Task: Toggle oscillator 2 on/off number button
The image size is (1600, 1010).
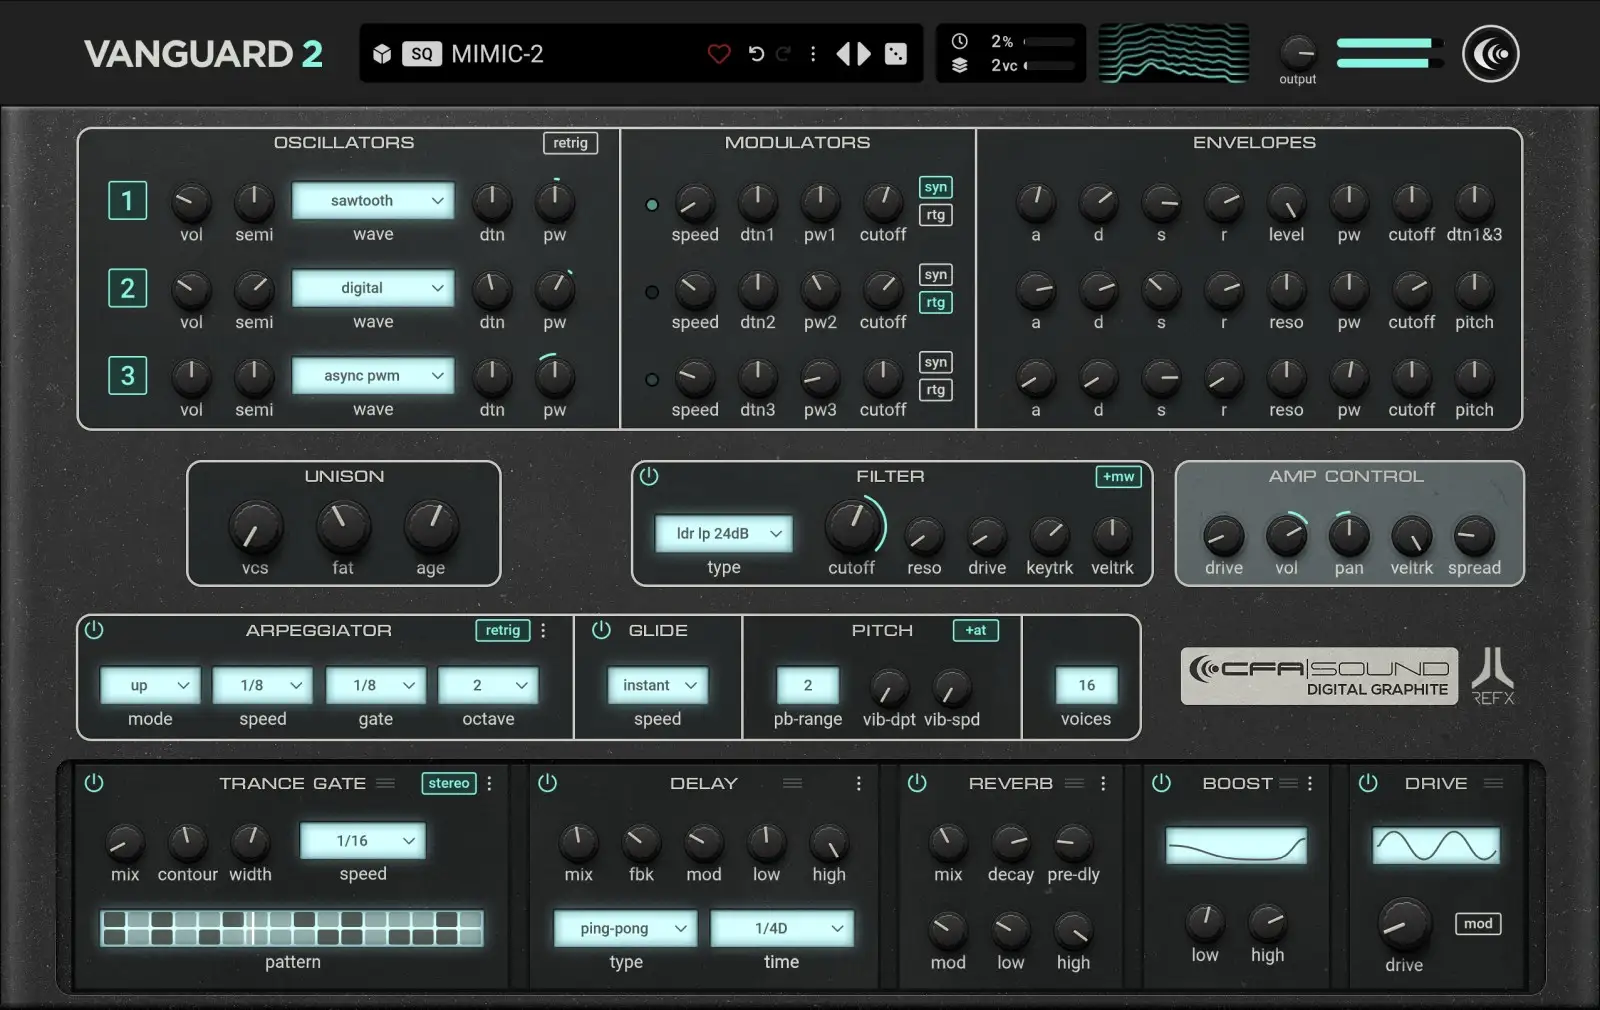Action: click(x=127, y=288)
